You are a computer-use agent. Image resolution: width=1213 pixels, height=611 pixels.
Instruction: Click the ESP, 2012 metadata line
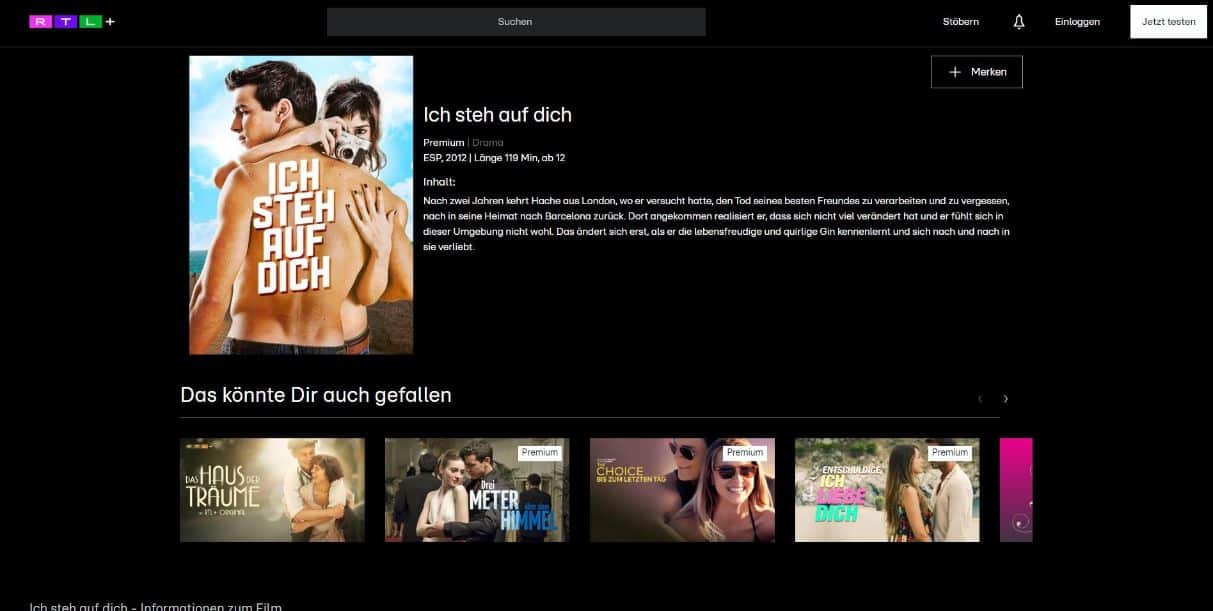pos(494,158)
